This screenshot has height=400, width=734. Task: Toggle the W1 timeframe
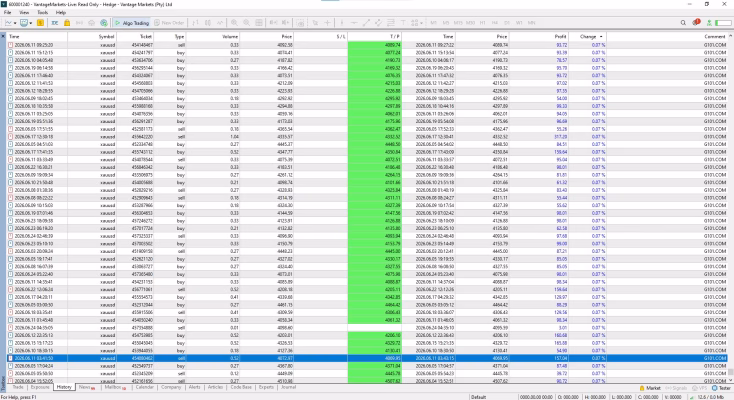(519, 22)
